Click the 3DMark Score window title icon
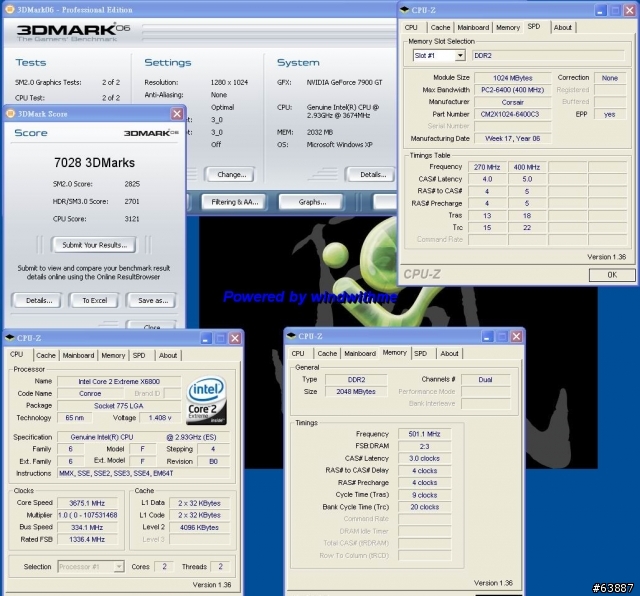This screenshot has width=640, height=596. (x=11, y=113)
